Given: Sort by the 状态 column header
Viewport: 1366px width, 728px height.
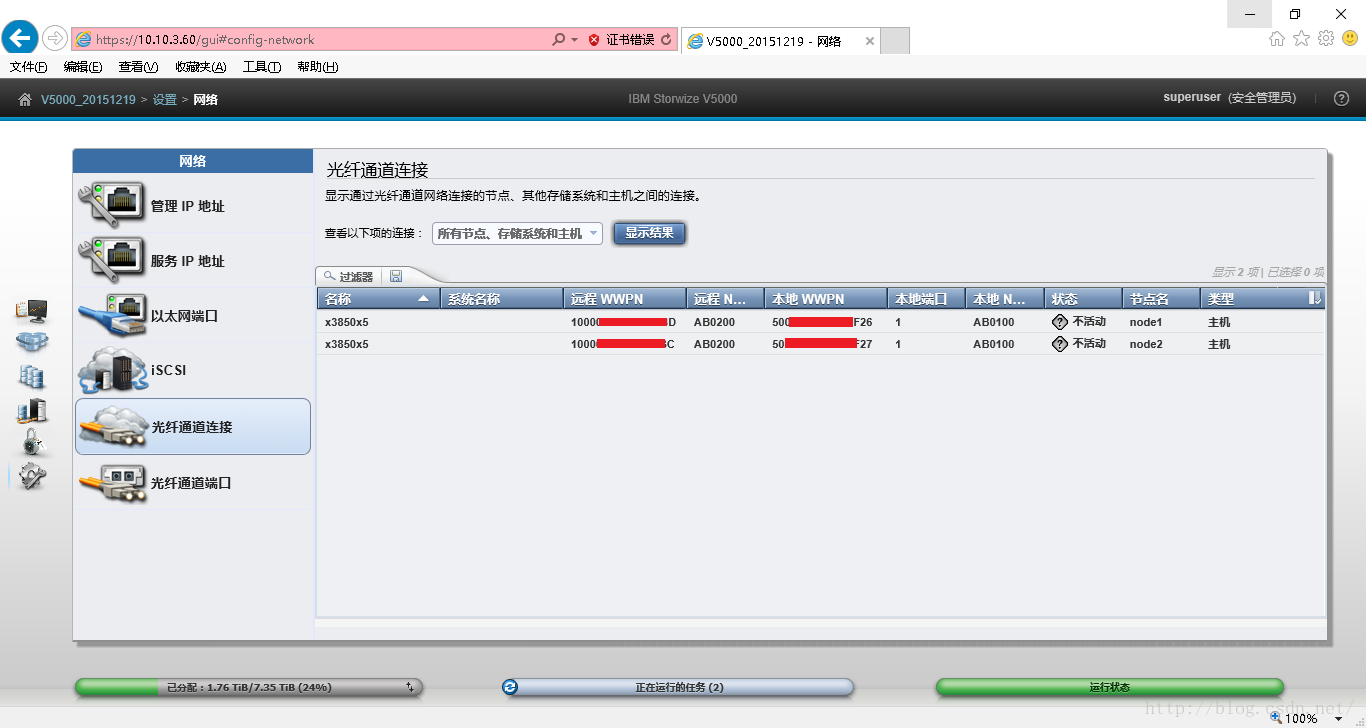Looking at the screenshot, I should (x=1084, y=298).
